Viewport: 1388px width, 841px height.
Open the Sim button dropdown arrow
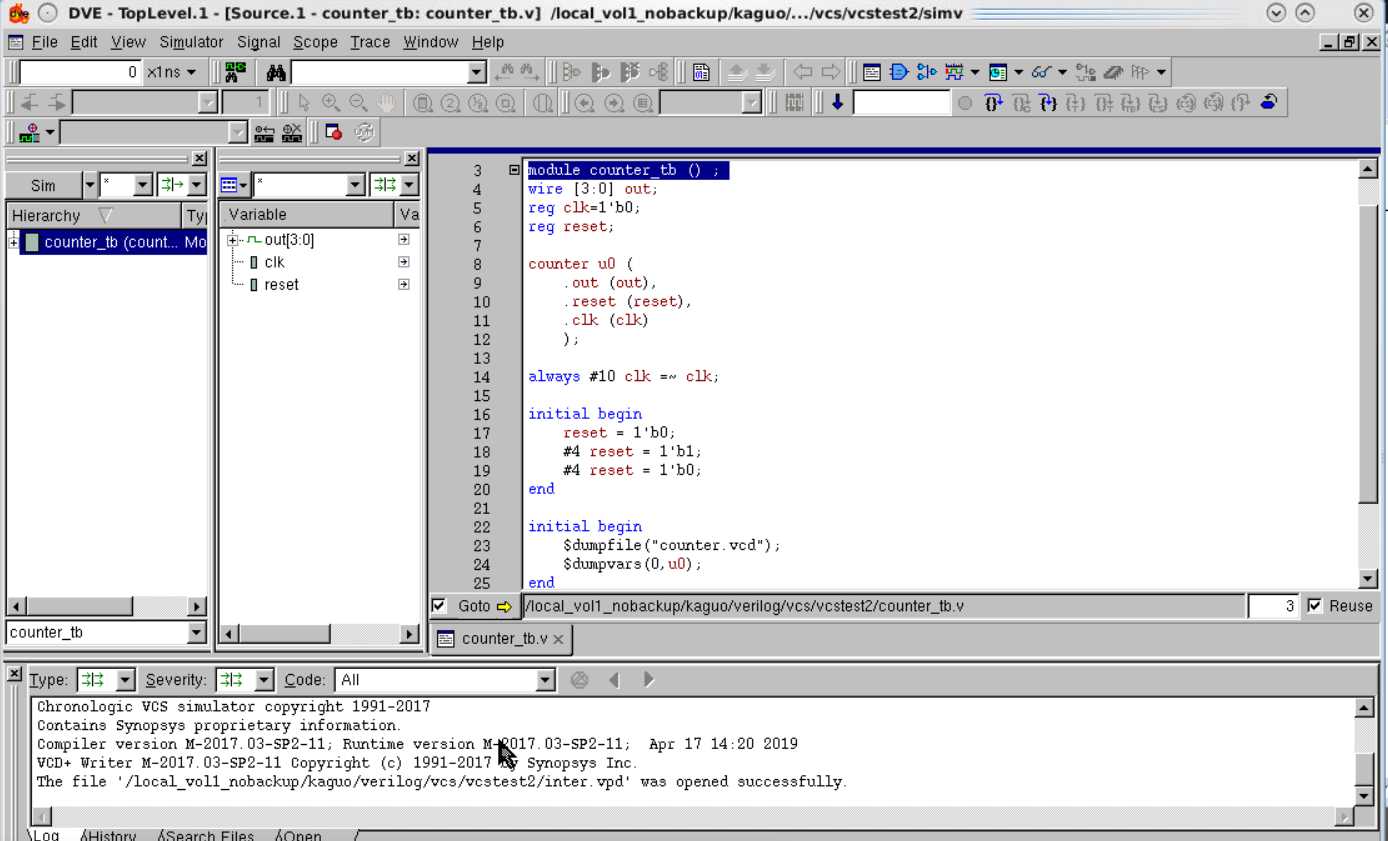click(x=89, y=185)
